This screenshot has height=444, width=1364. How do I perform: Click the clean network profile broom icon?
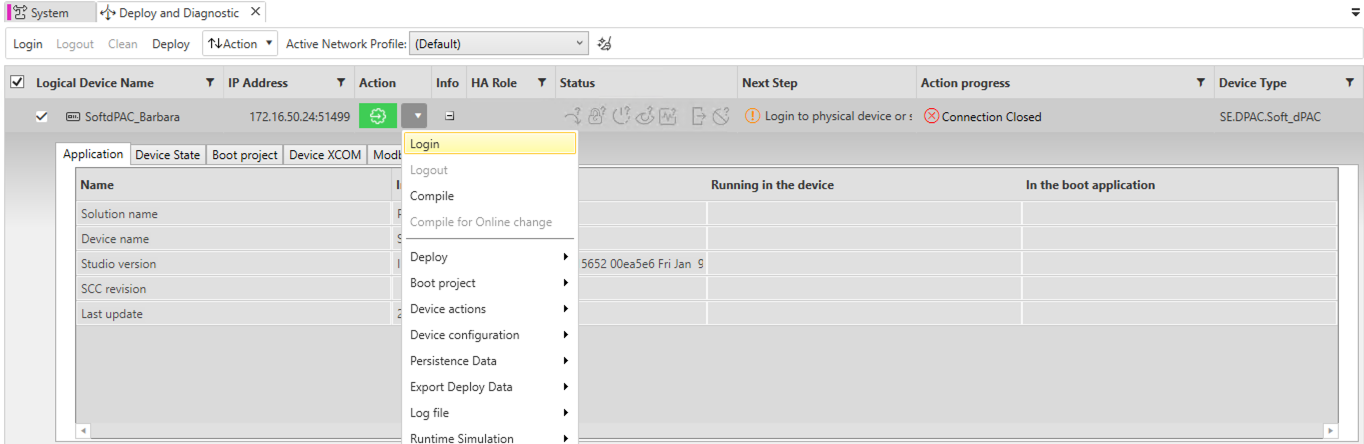click(x=603, y=44)
